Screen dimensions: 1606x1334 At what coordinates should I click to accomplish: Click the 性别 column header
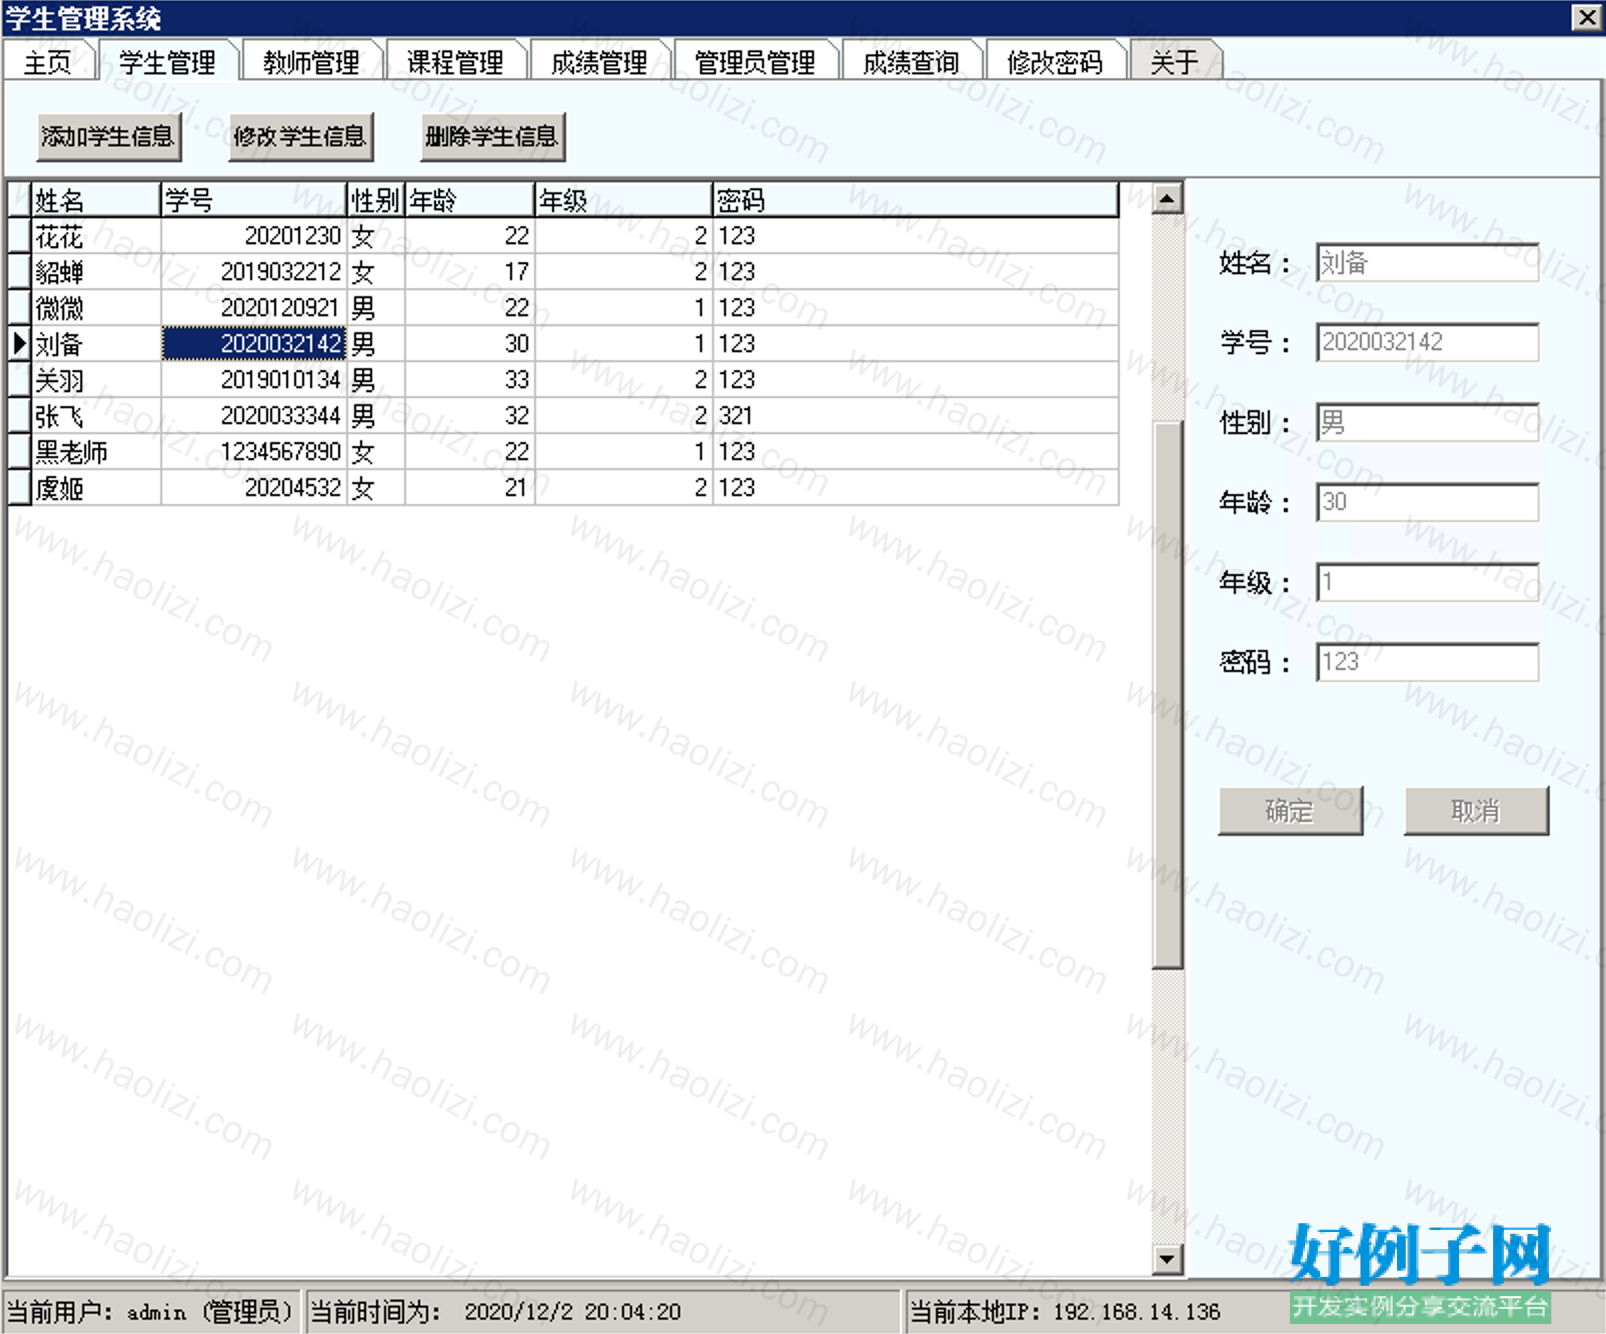click(376, 200)
